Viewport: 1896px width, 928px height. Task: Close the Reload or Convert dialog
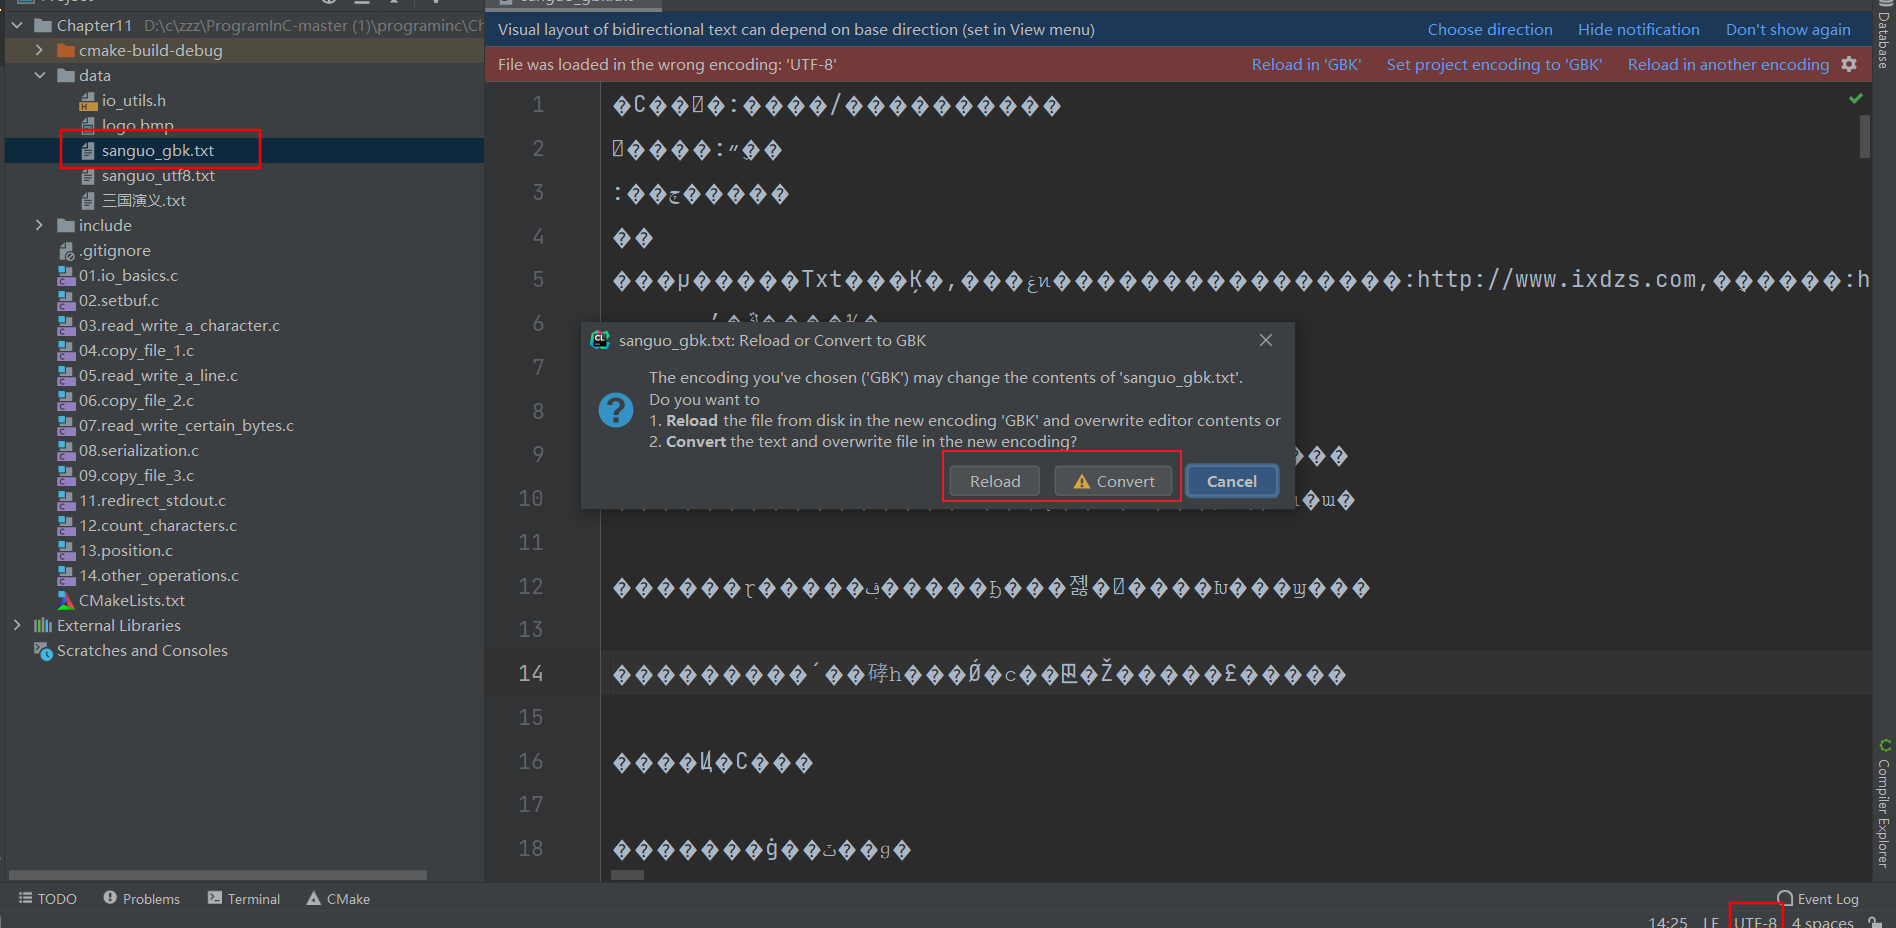pyautogui.click(x=1266, y=340)
